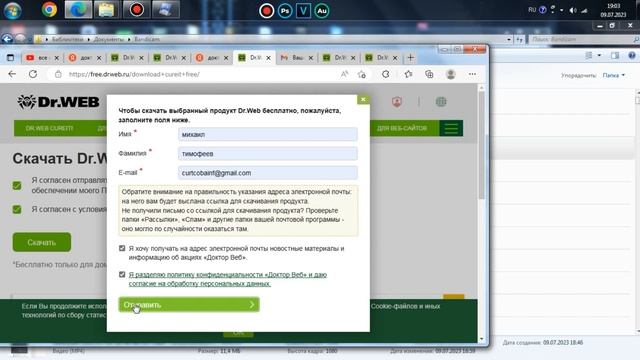Click the Dr.Web profile shield icon
This screenshot has height=360, width=640.
point(397,102)
